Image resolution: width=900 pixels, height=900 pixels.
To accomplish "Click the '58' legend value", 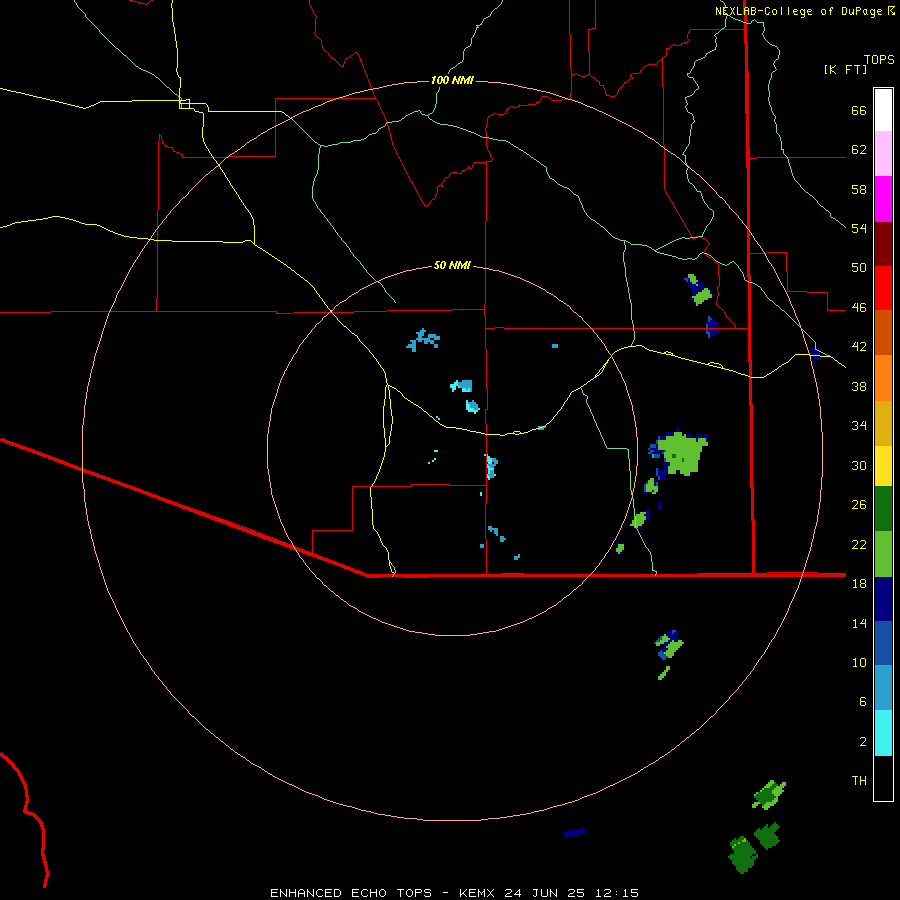I will [x=859, y=189].
